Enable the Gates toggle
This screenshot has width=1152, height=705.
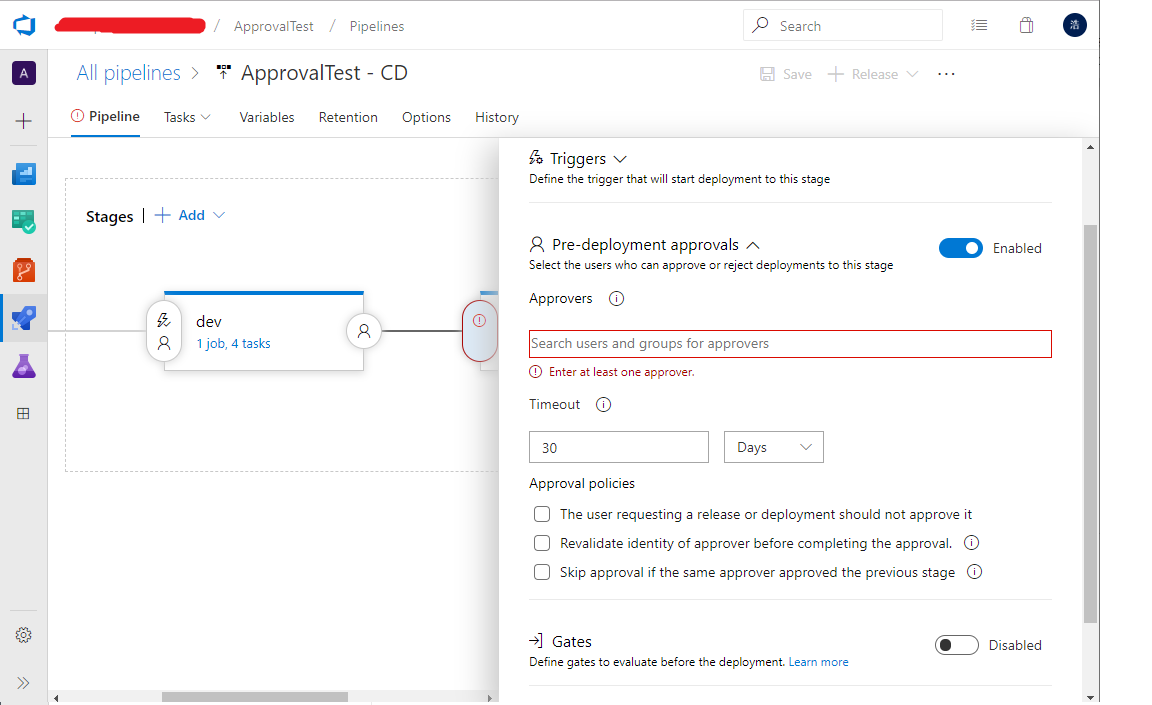957,645
